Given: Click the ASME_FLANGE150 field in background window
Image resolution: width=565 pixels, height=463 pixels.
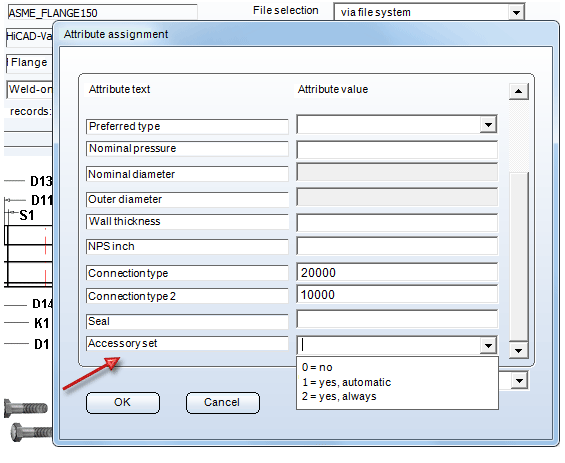Looking at the screenshot, I should click(102, 13).
